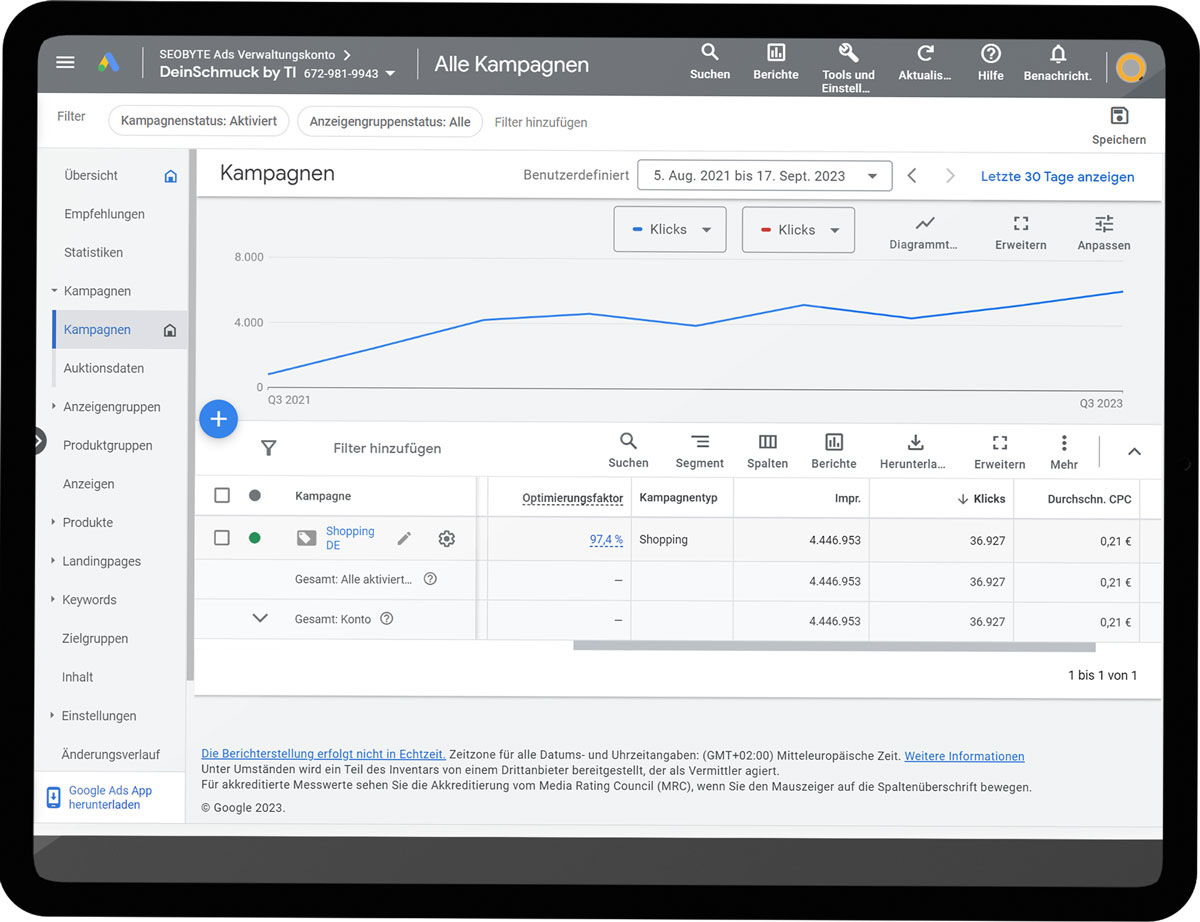This screenshot has width=1200, height=922.
Task: Open the hamburger main menu
Action: 65,62
